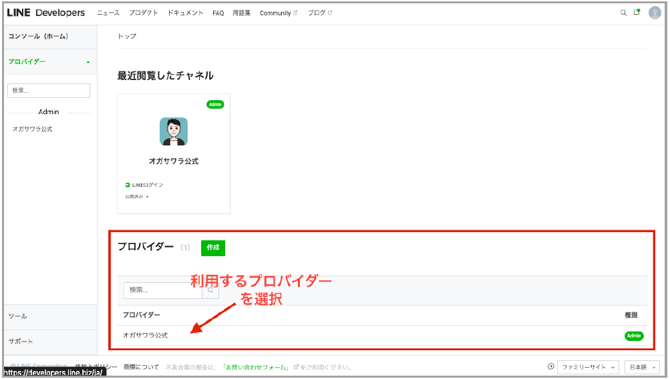Open the user profile avatar menu
Screen dimensions: 670x379
click(x=655, y=13)
